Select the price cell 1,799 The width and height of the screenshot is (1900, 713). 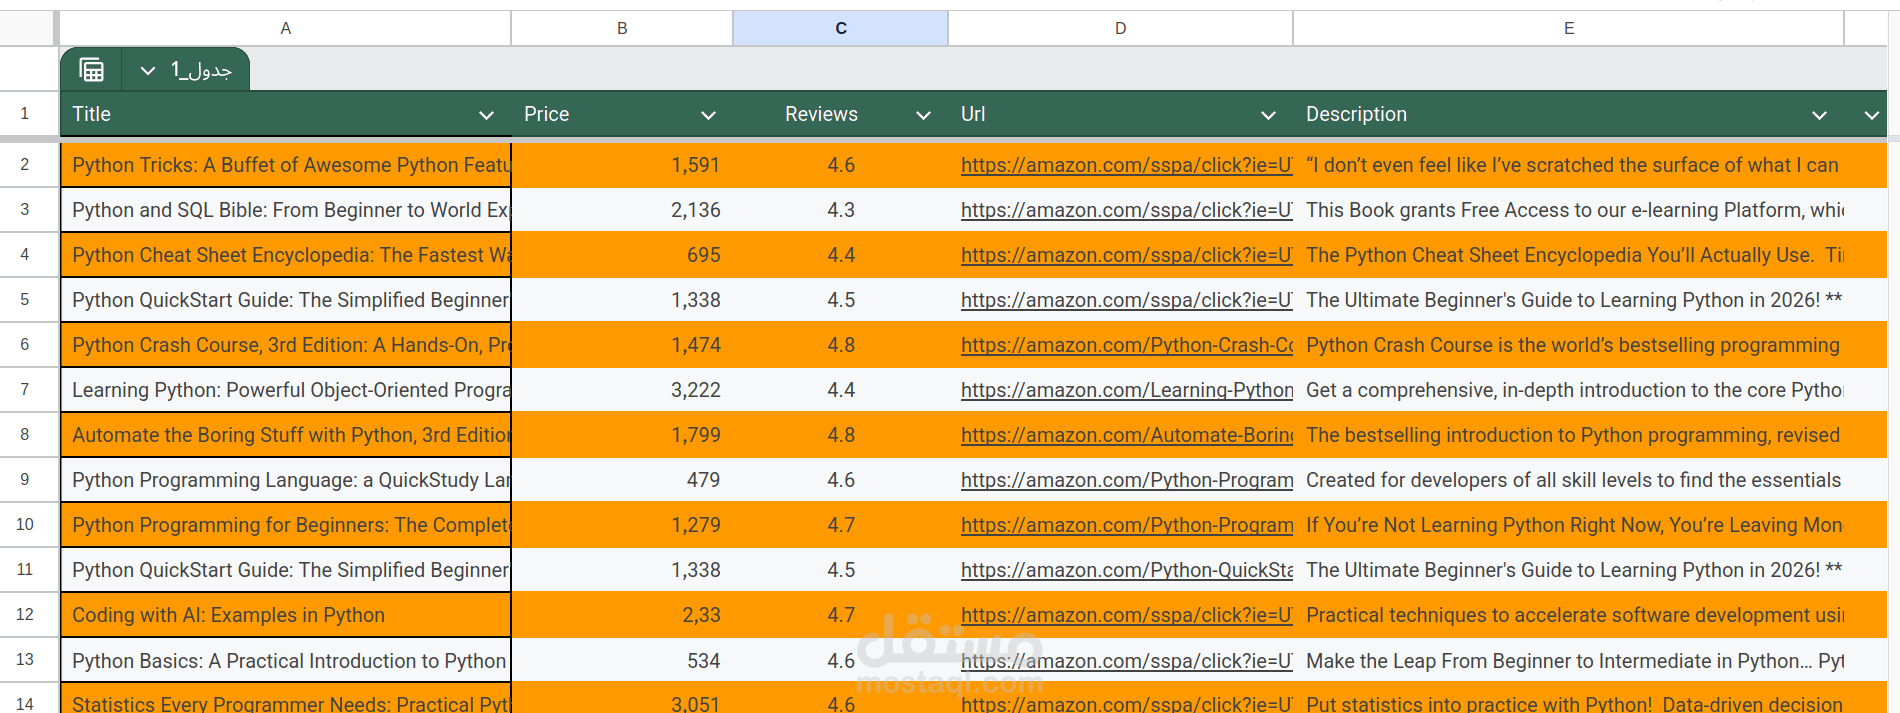click(x=622, y=435)
